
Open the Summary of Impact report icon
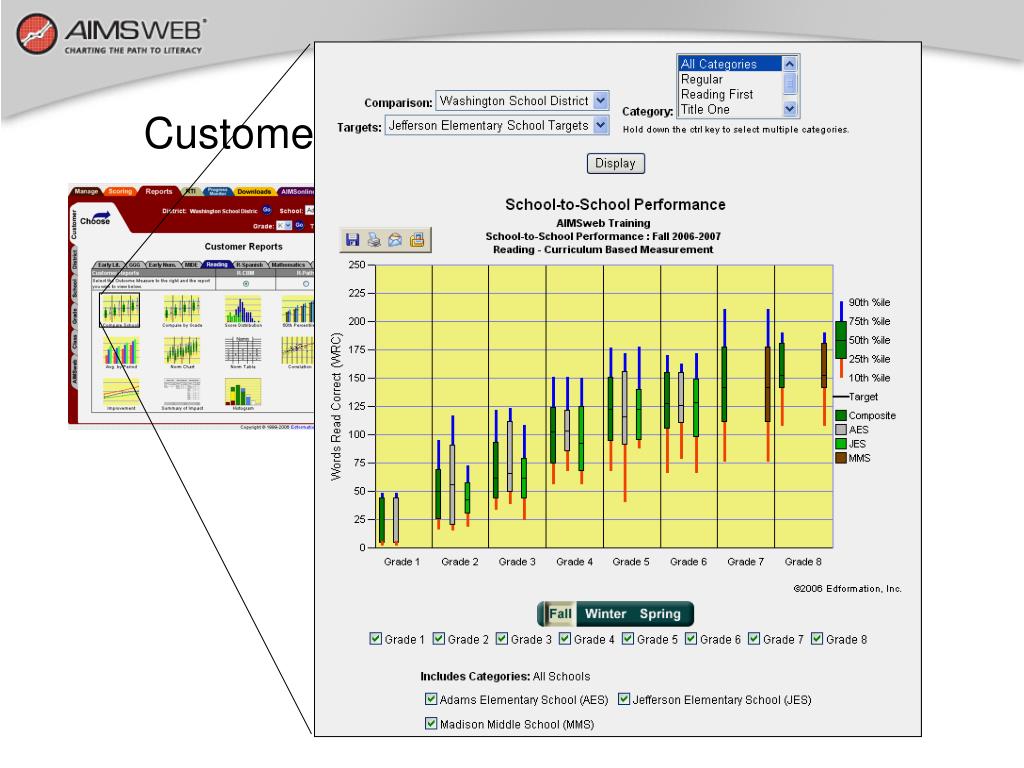coord(182,394)
